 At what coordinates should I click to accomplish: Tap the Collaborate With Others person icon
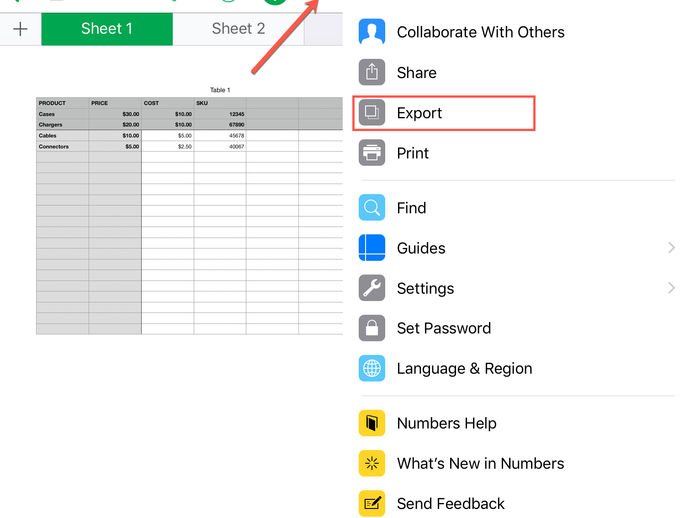point(372,32)
